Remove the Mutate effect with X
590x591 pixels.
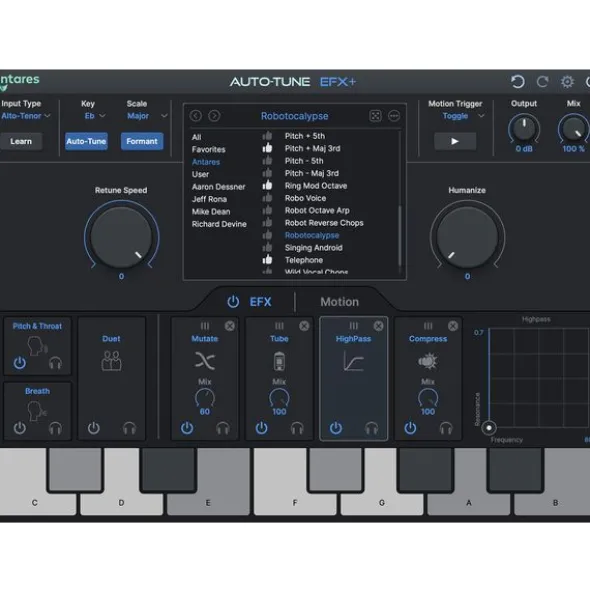pos(229,326)
